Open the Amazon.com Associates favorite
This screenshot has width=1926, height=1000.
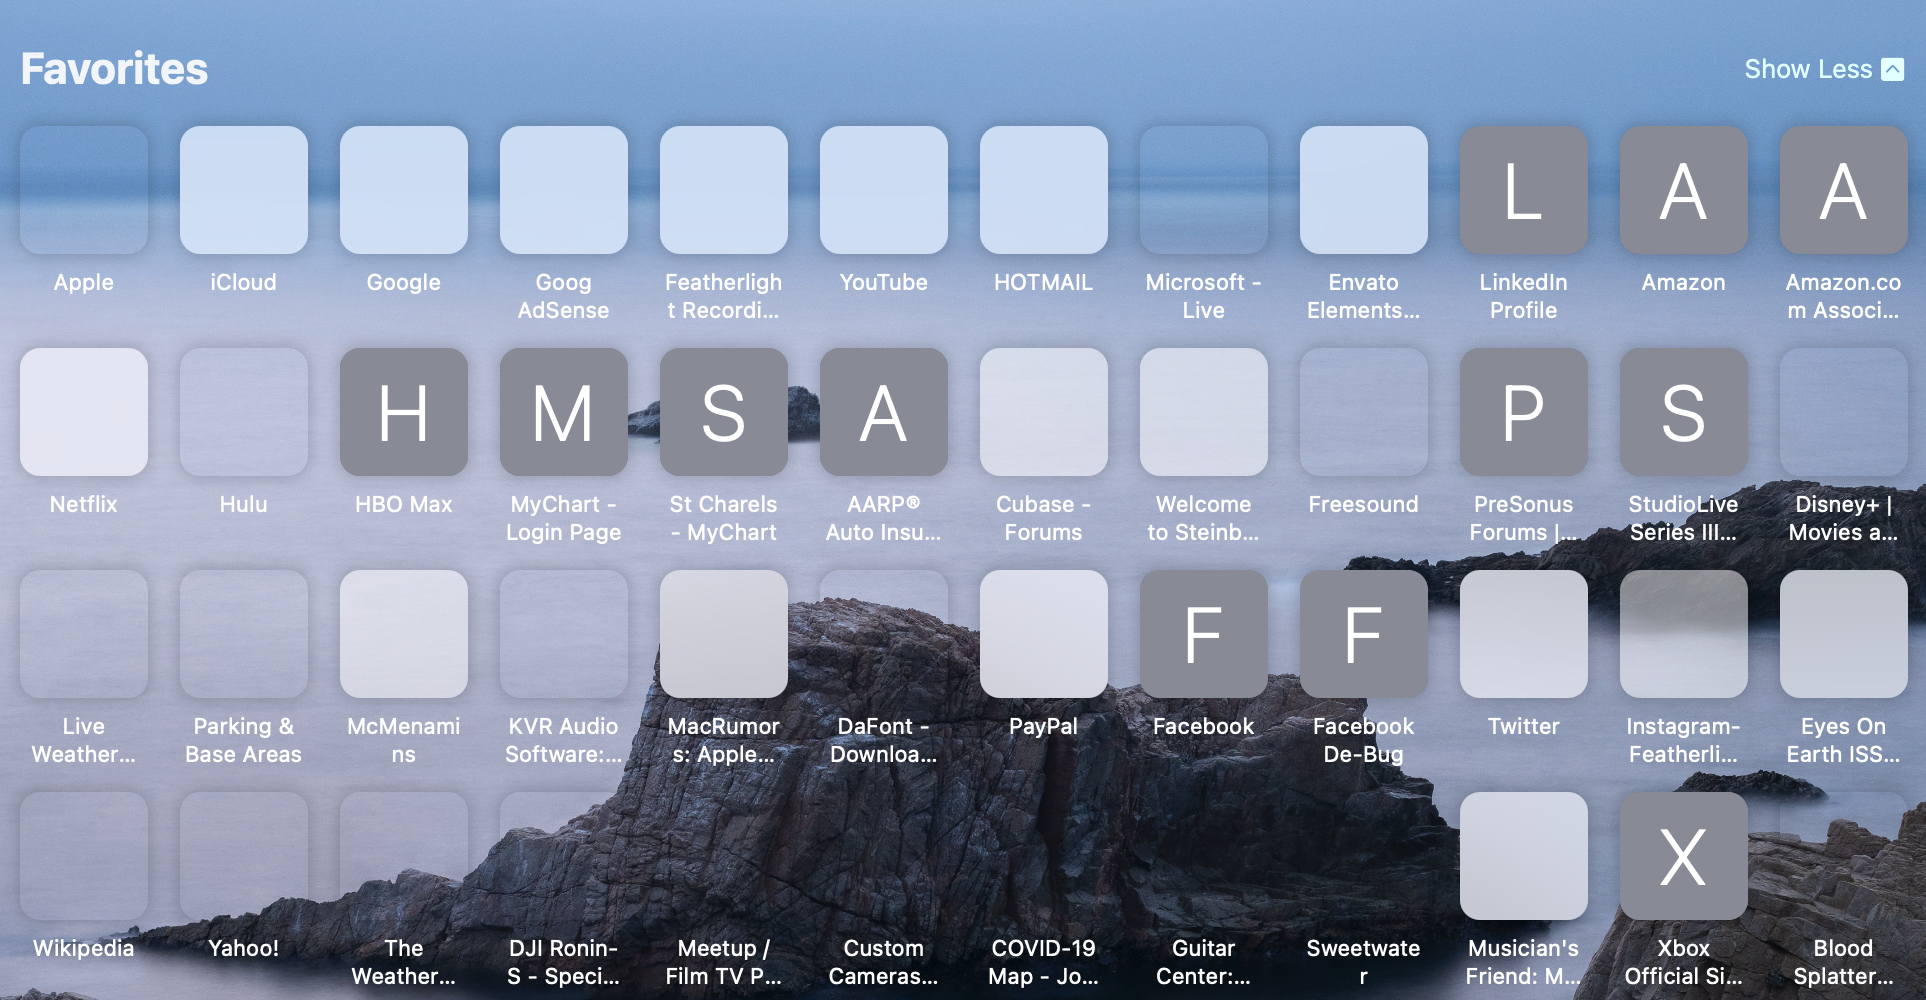pyautogui.click(x=1844, y=190)
